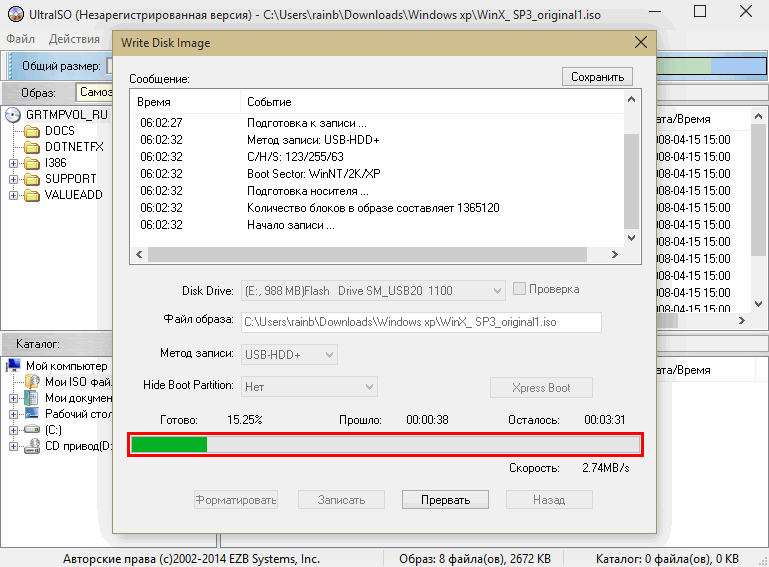Click the Форматировать button
The image size is (769, 567).
point(236,499)
